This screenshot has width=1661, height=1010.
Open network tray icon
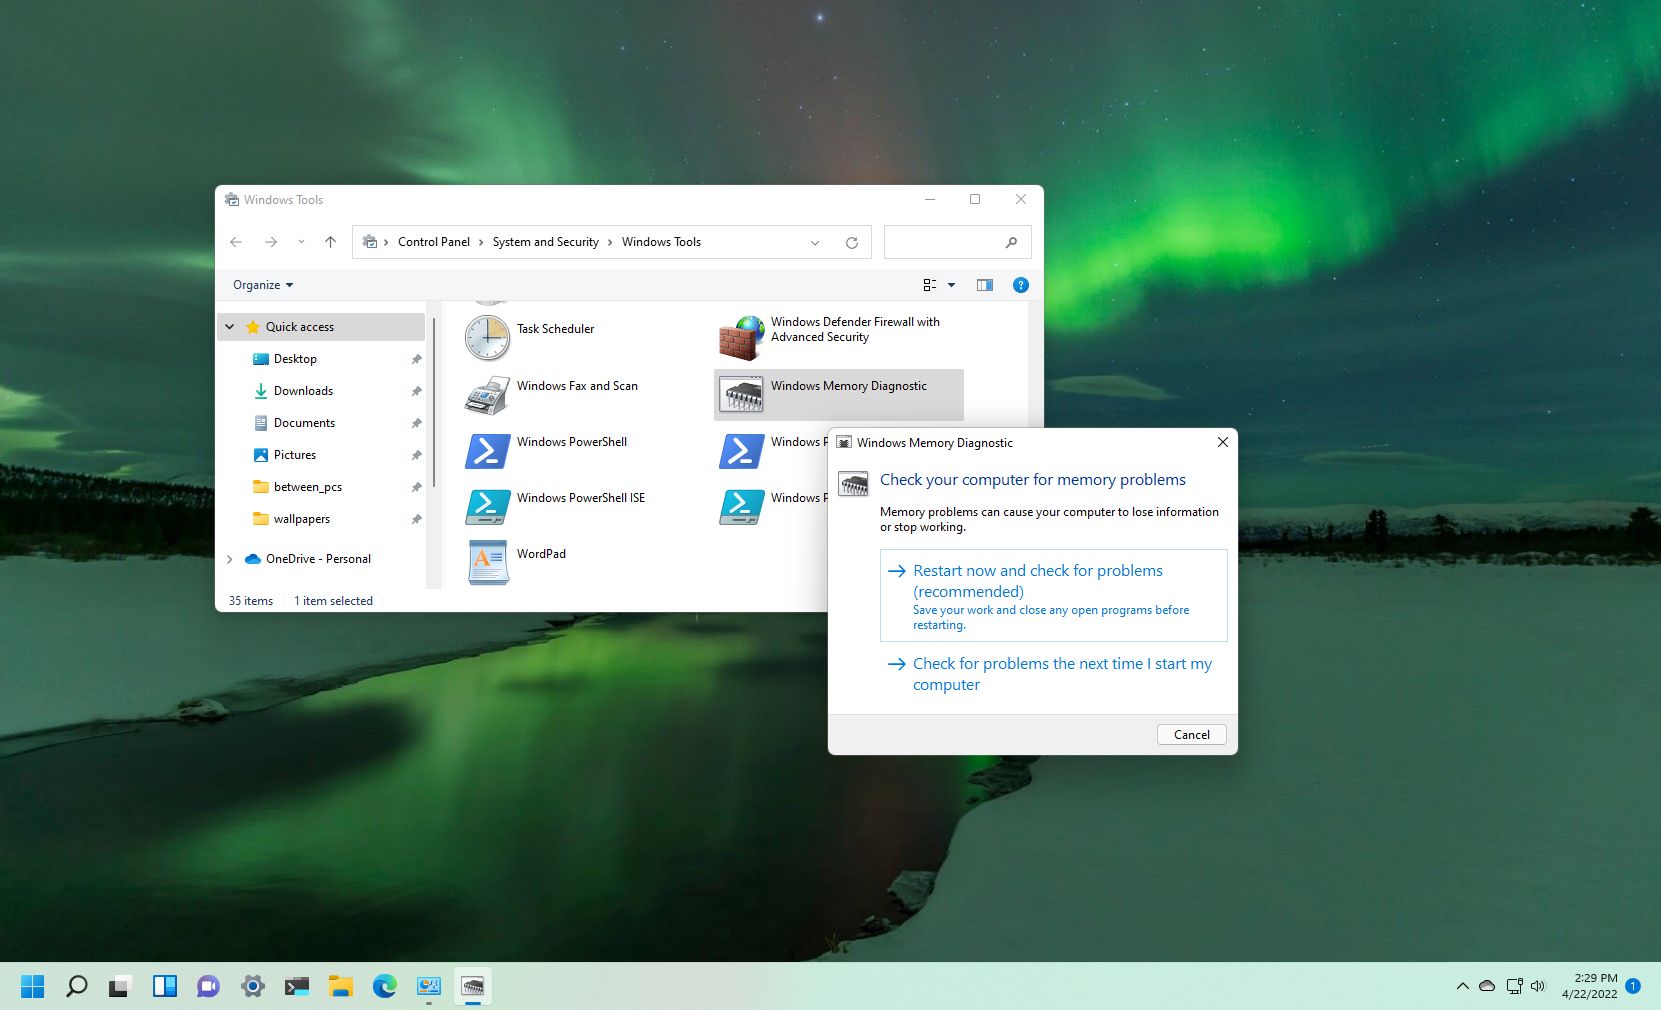[x=1514, y=986]
